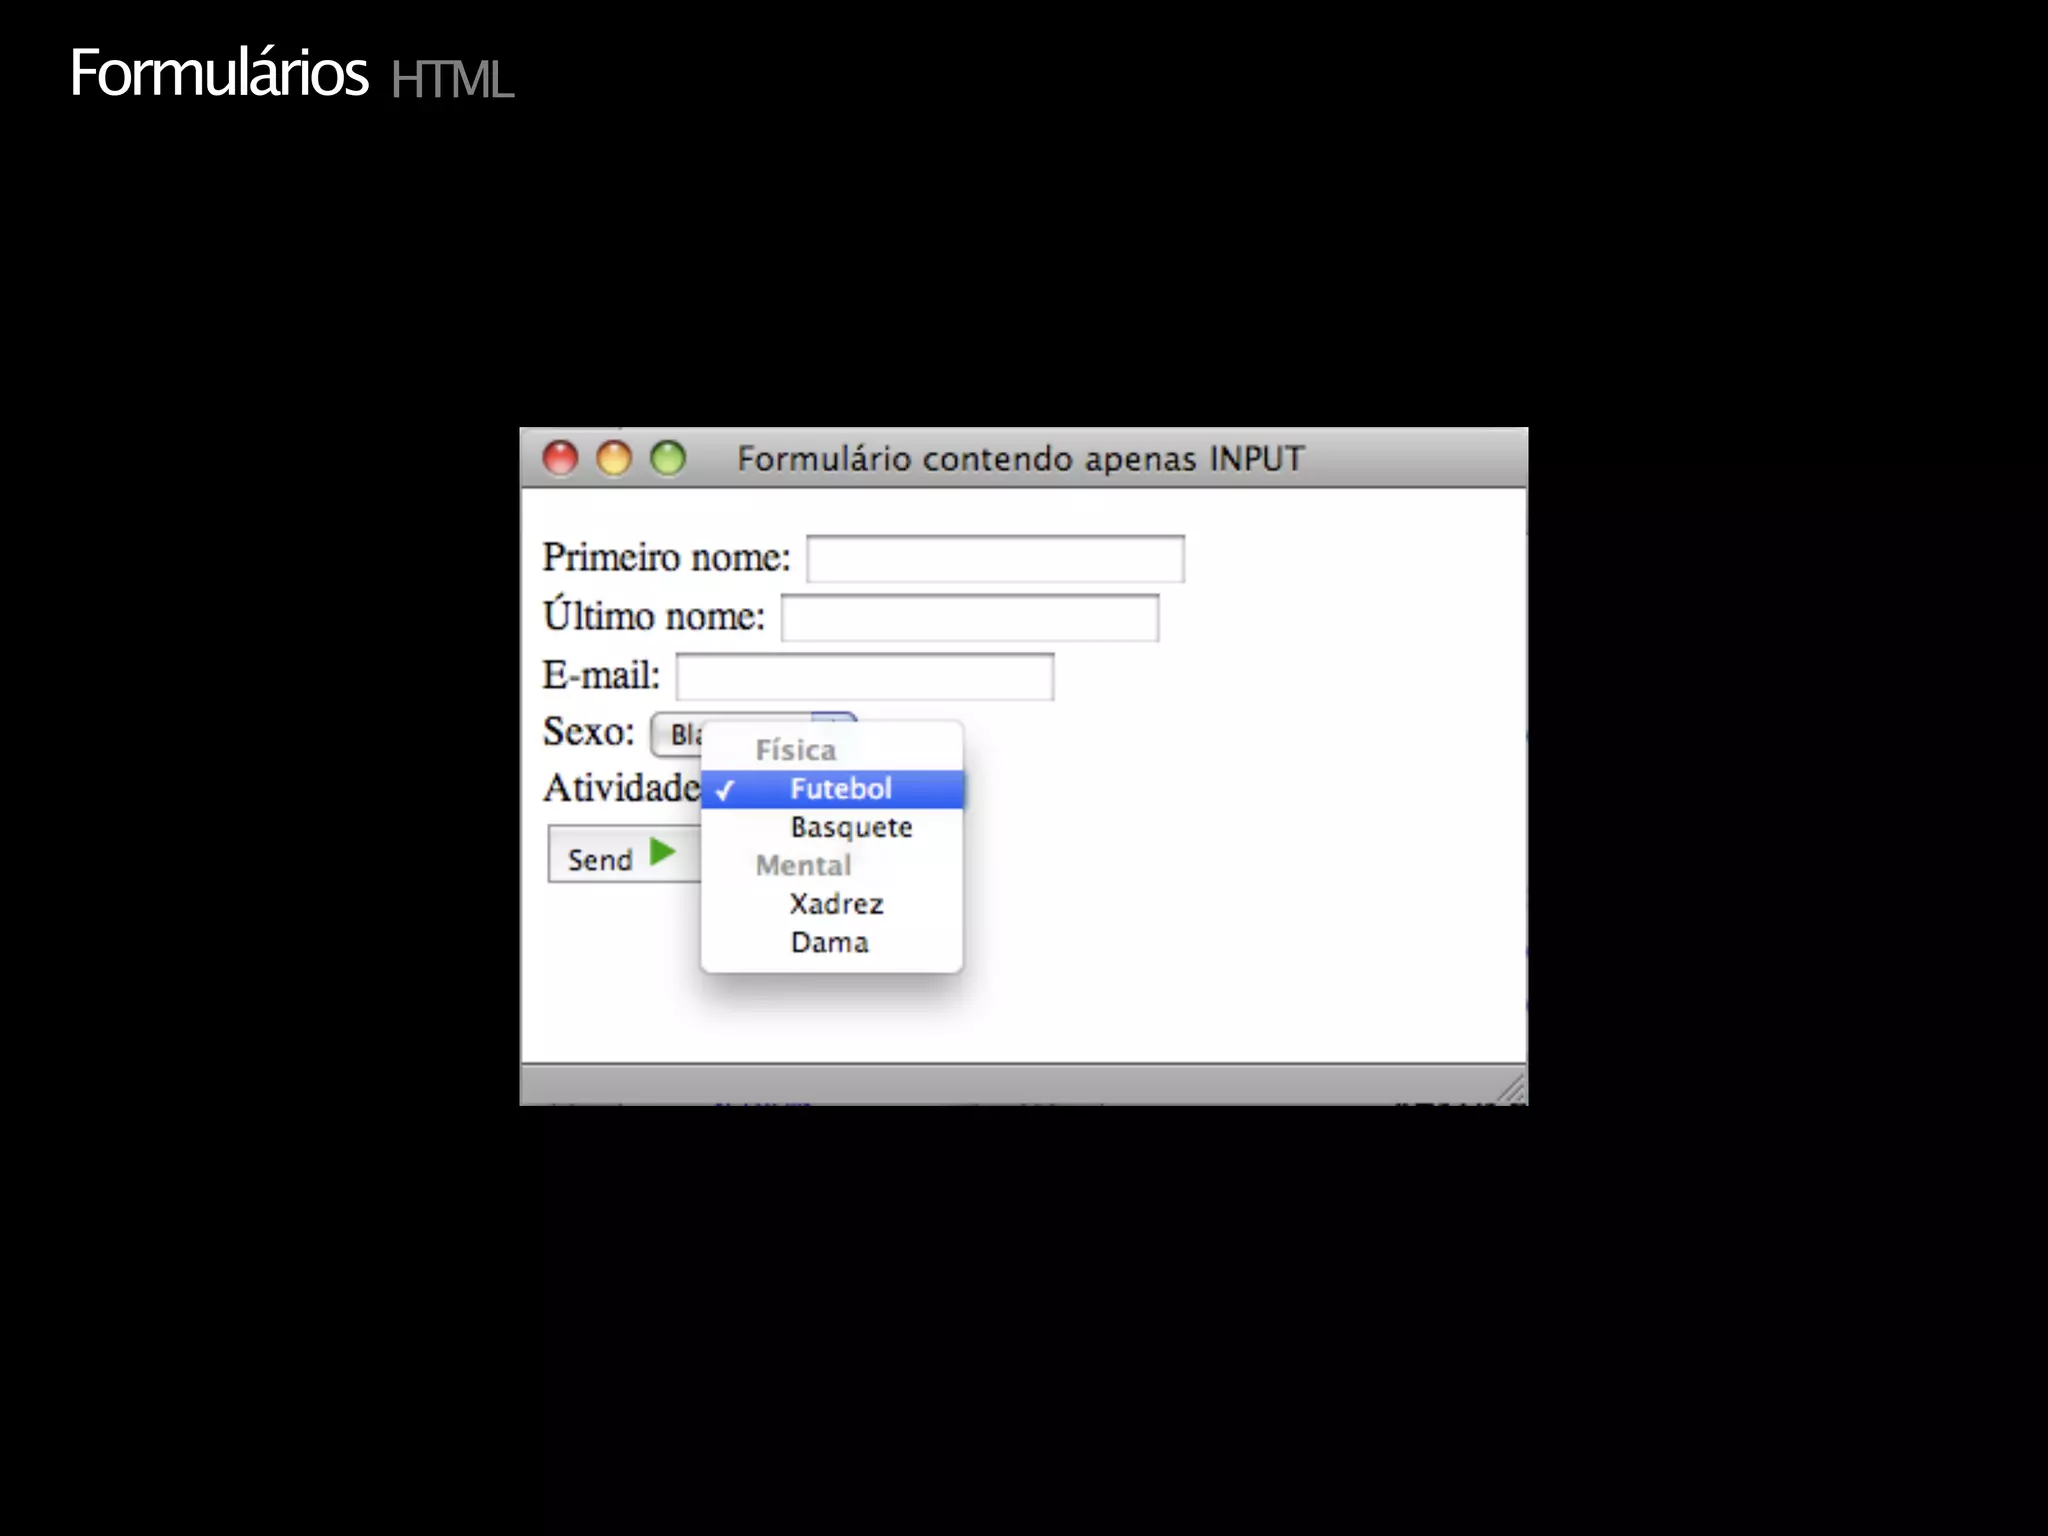The height and width of the screenshot is (1536, 2048).
Task: Focus the Último nome text field
Action: 969,618
